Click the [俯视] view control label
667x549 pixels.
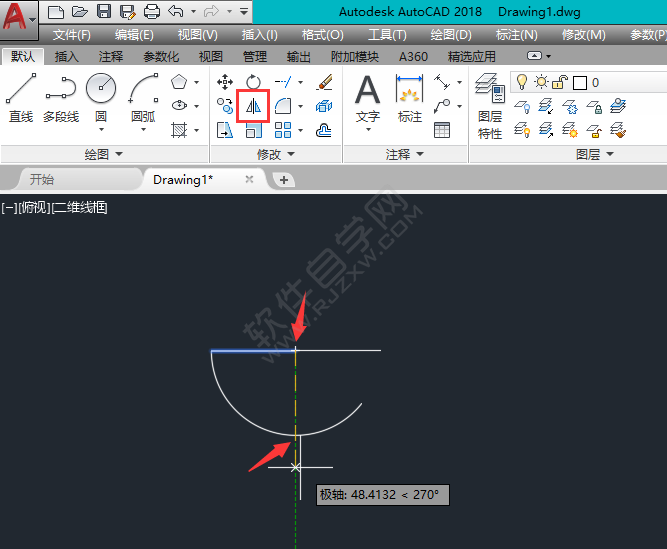click(34, 208)
